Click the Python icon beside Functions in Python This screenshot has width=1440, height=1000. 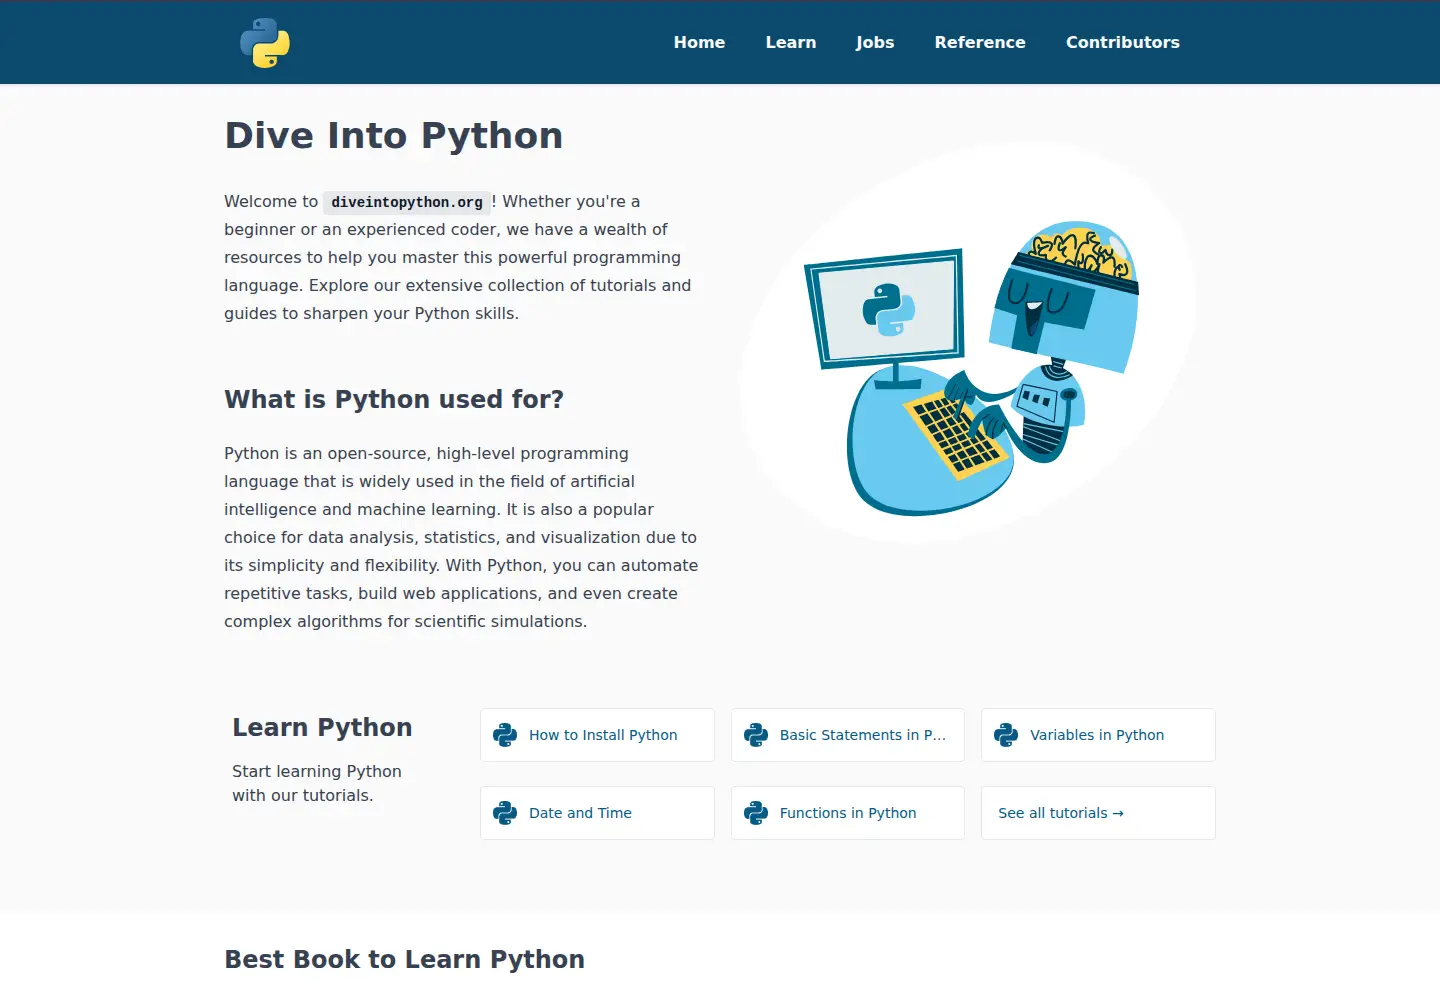coord(756,813)
